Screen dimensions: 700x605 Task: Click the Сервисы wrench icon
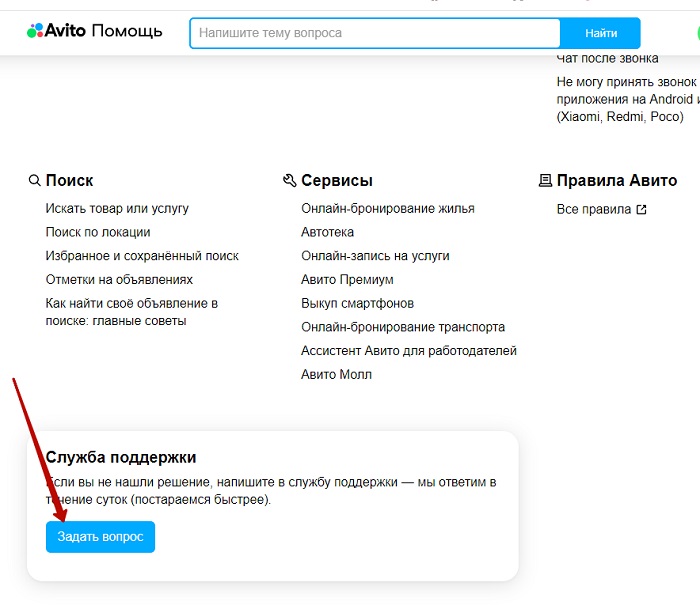[x=290, y=180]
